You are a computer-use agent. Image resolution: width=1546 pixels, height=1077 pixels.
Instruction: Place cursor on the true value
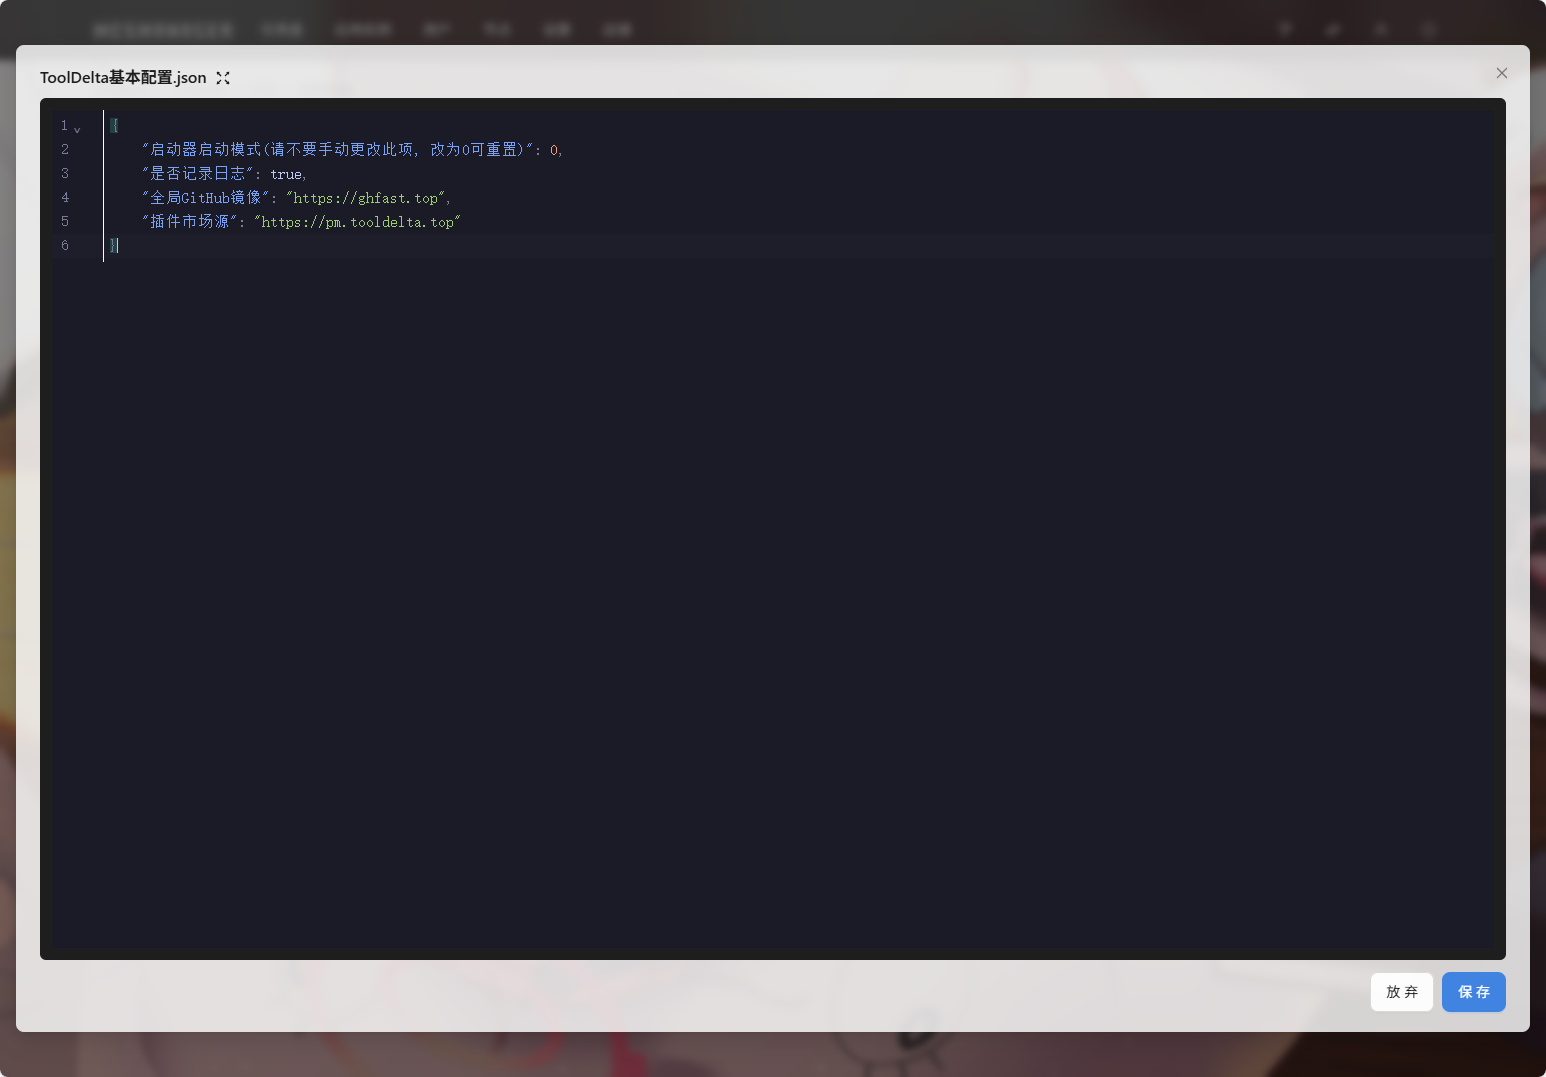[x=286, y=174]
